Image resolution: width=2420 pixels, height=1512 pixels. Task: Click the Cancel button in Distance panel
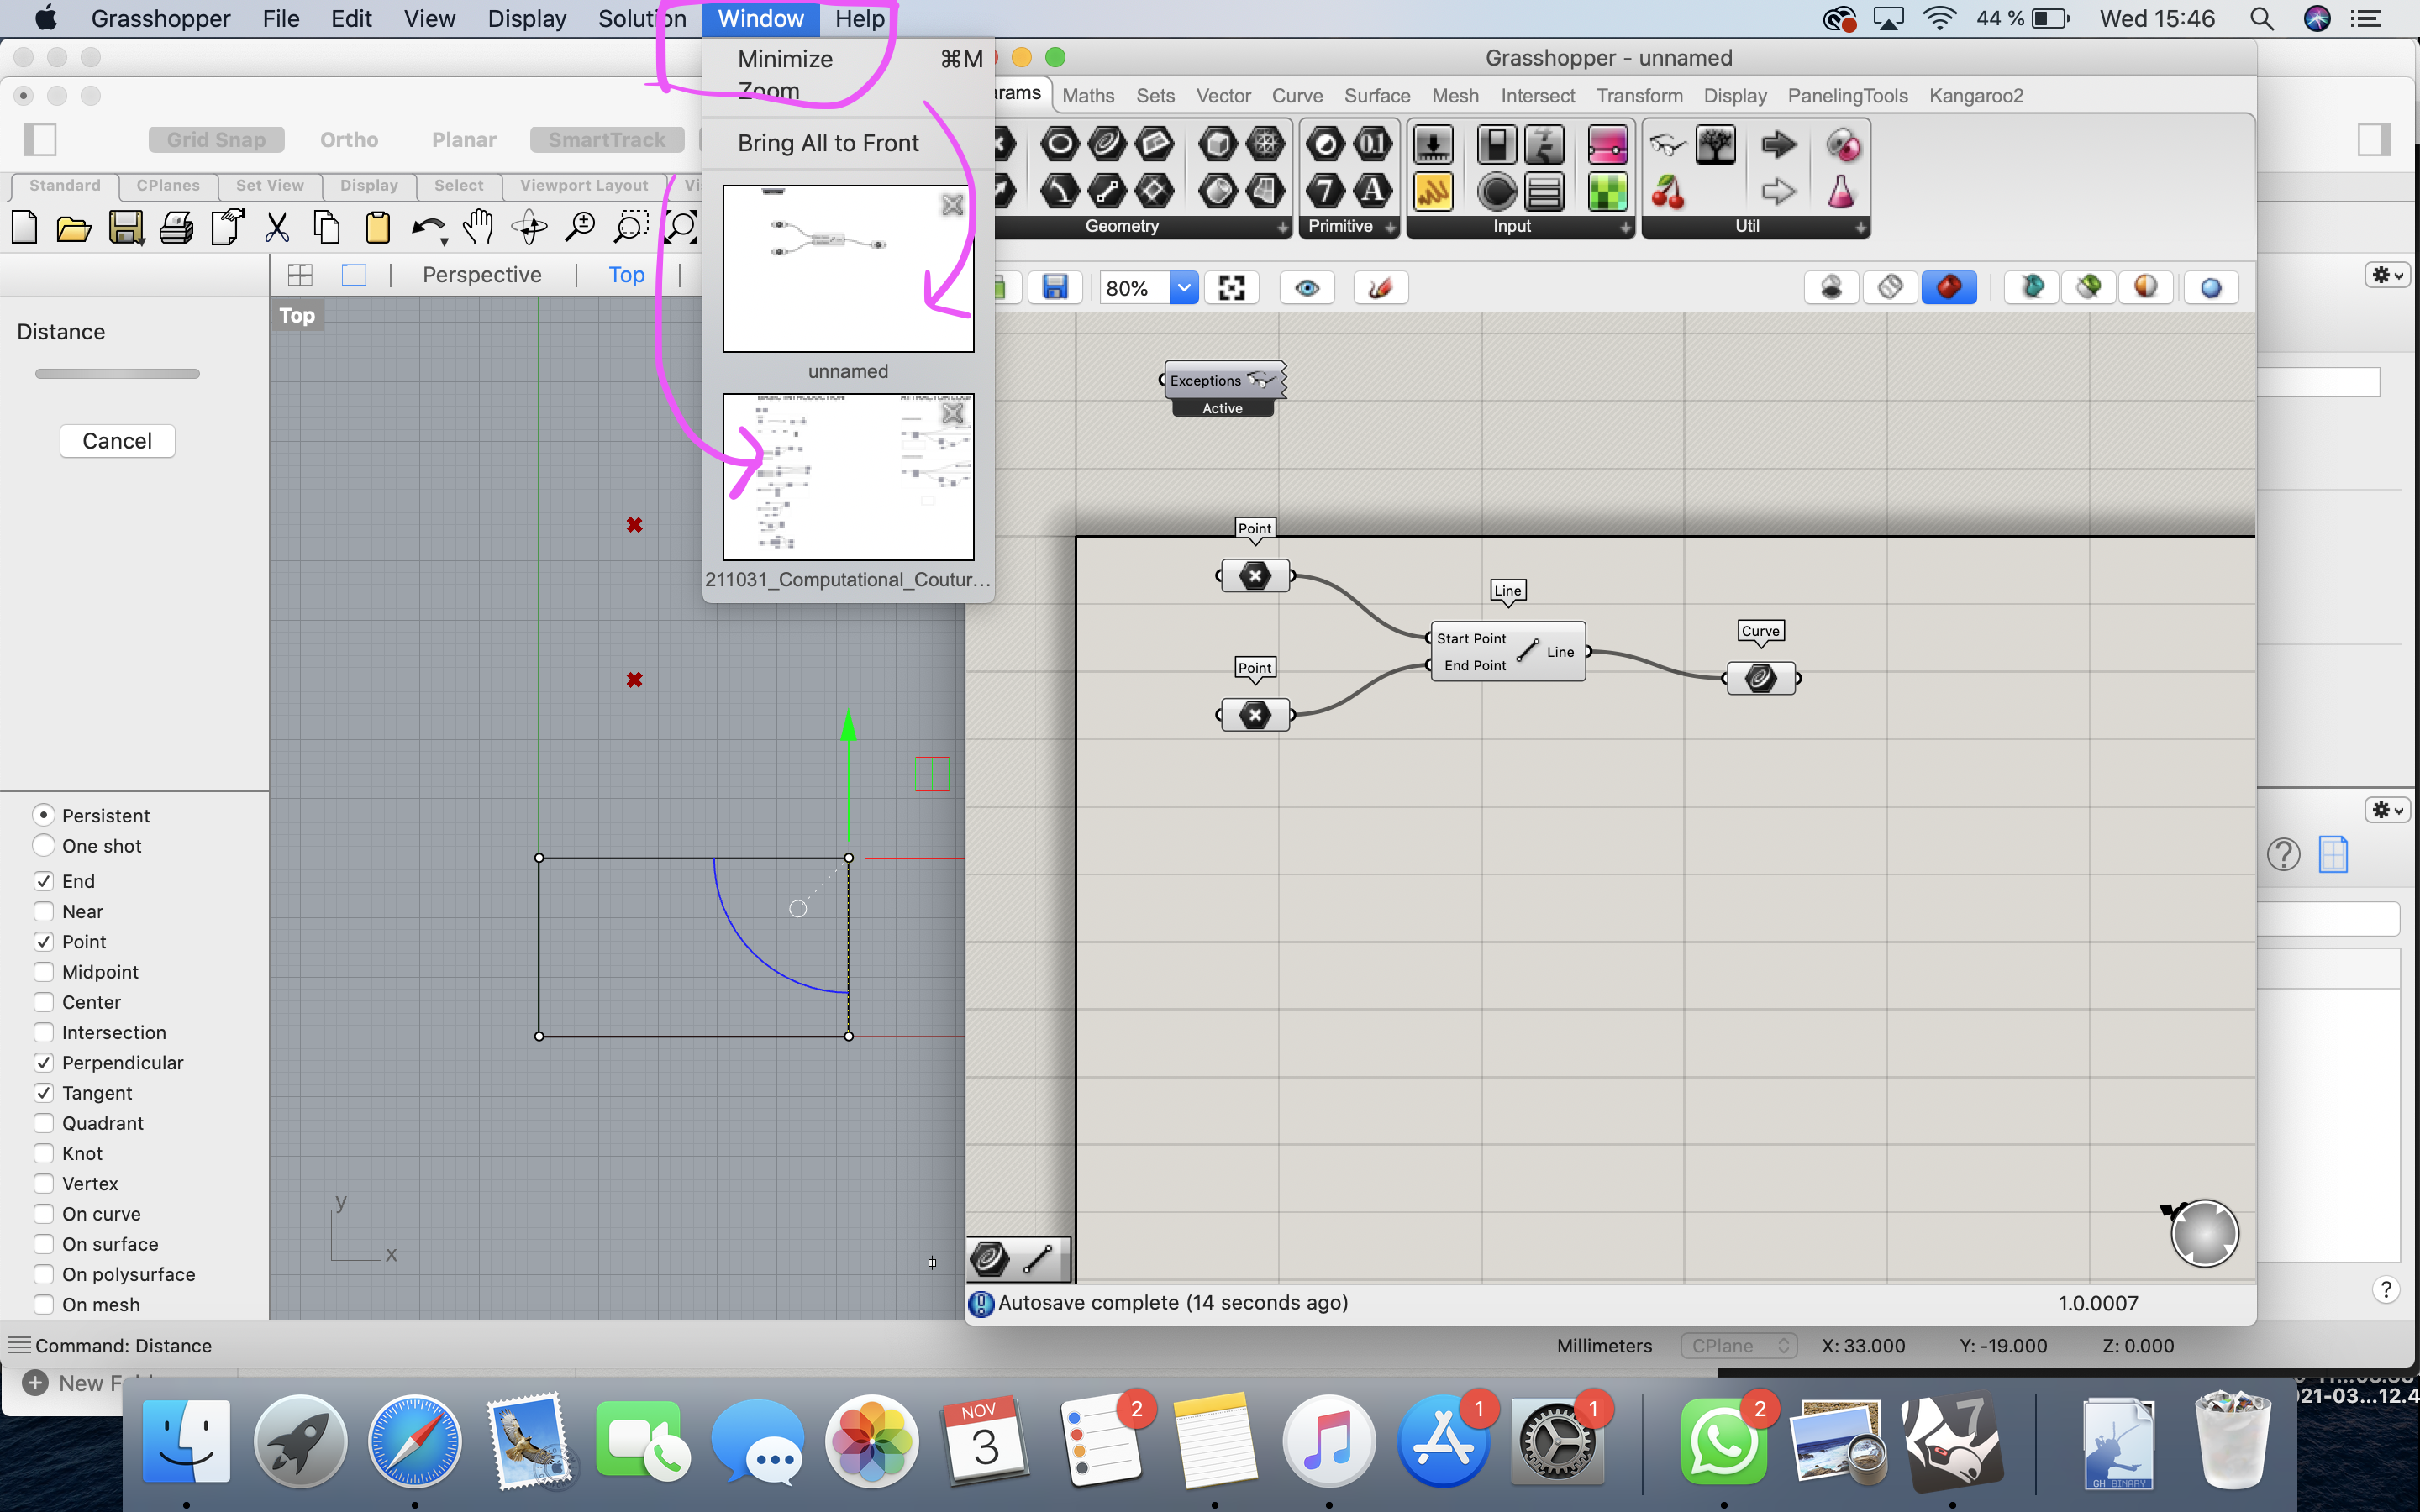tap(117, 441)
